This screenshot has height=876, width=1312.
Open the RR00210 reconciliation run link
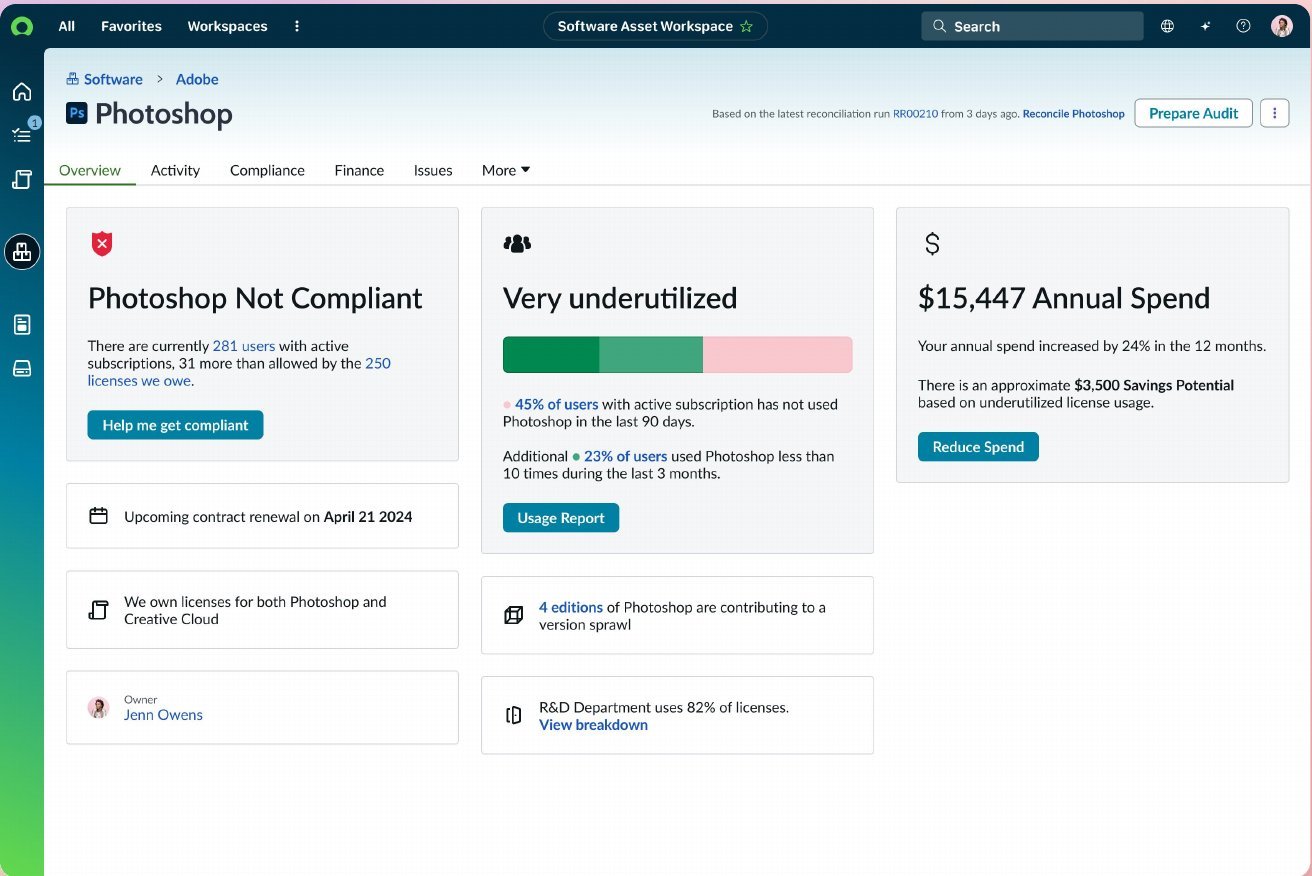click(915, 114)
